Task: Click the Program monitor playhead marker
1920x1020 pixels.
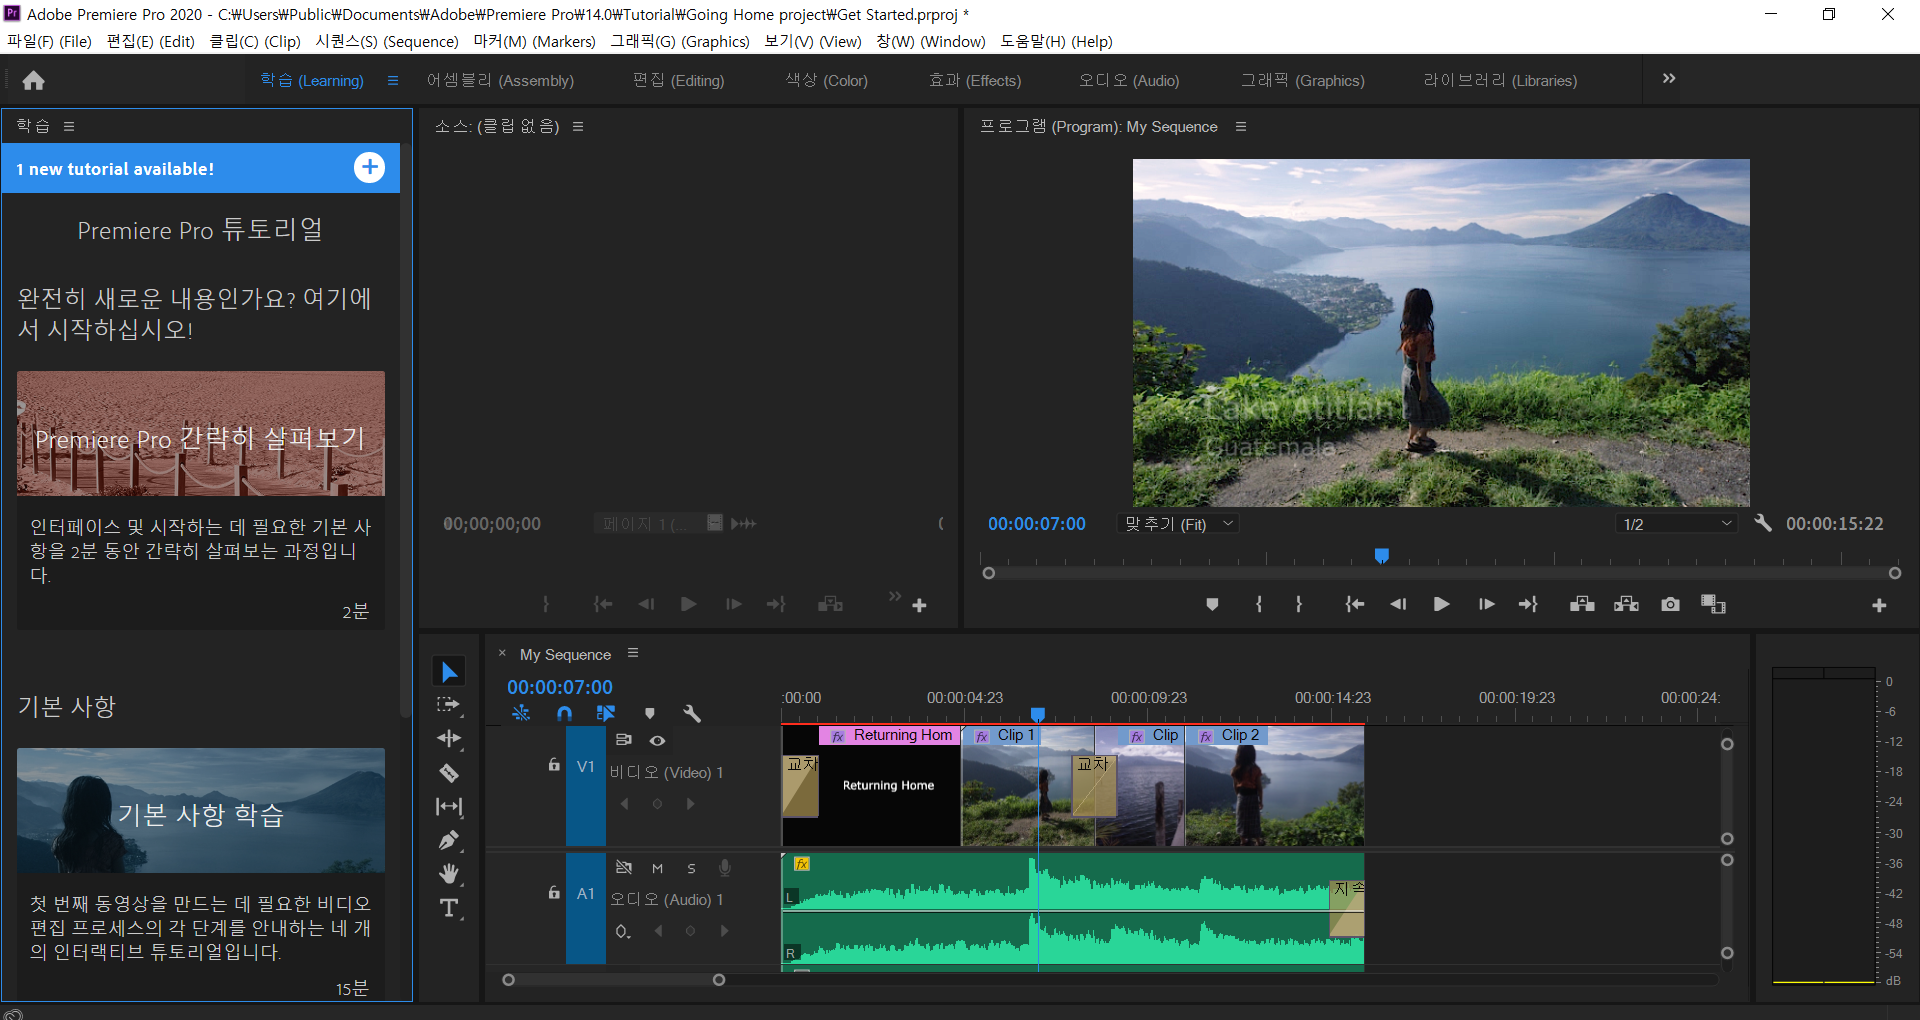Action: [x=1381, y=555]
